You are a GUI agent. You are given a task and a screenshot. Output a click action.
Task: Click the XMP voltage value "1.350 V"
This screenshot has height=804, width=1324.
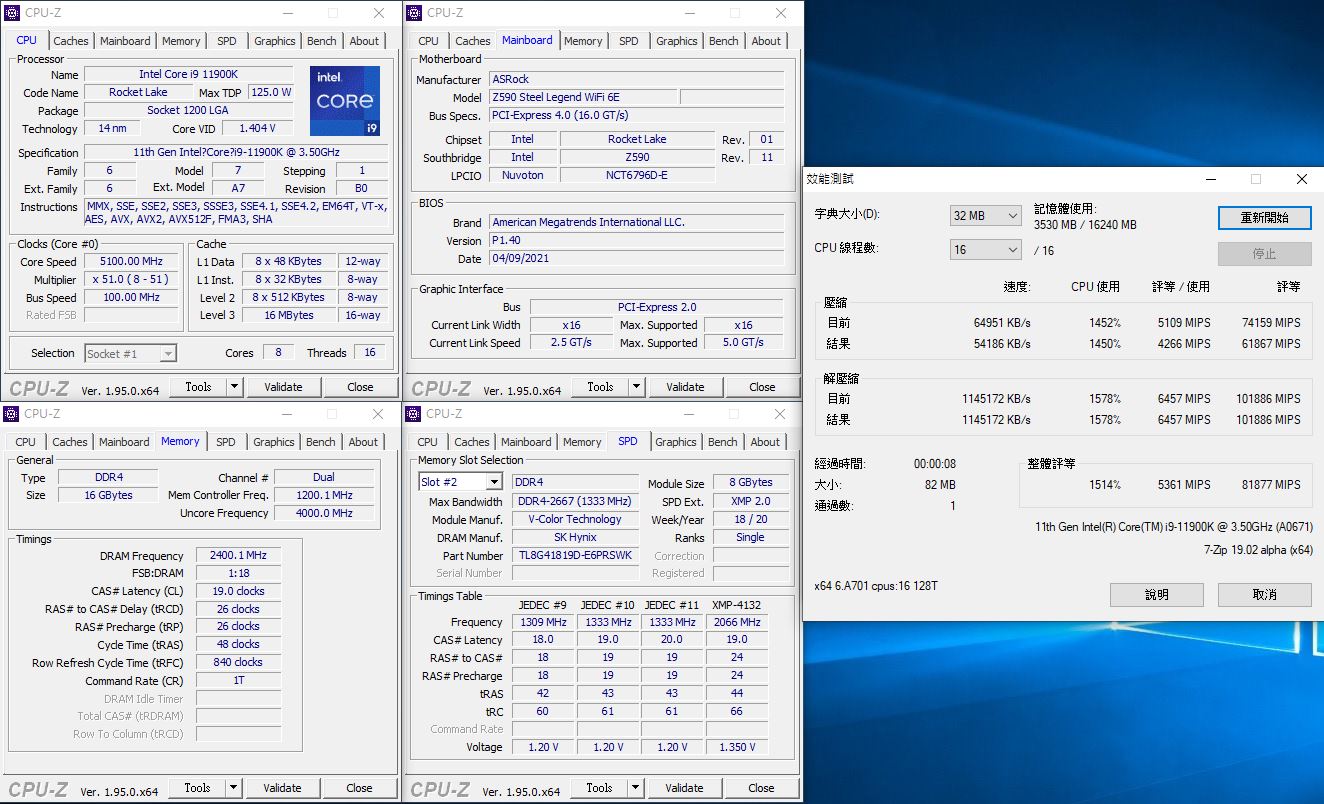[x=737, y=747]
